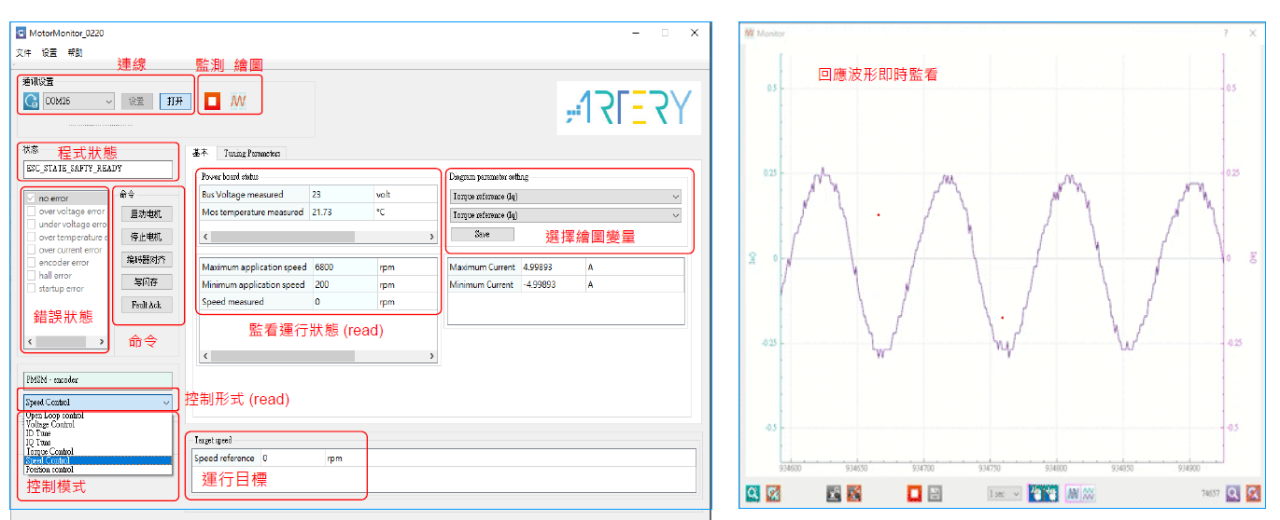1280x520 pixels.
Task: Click the save disk icon in Monitor toolbar
Action: coord(933,493)
